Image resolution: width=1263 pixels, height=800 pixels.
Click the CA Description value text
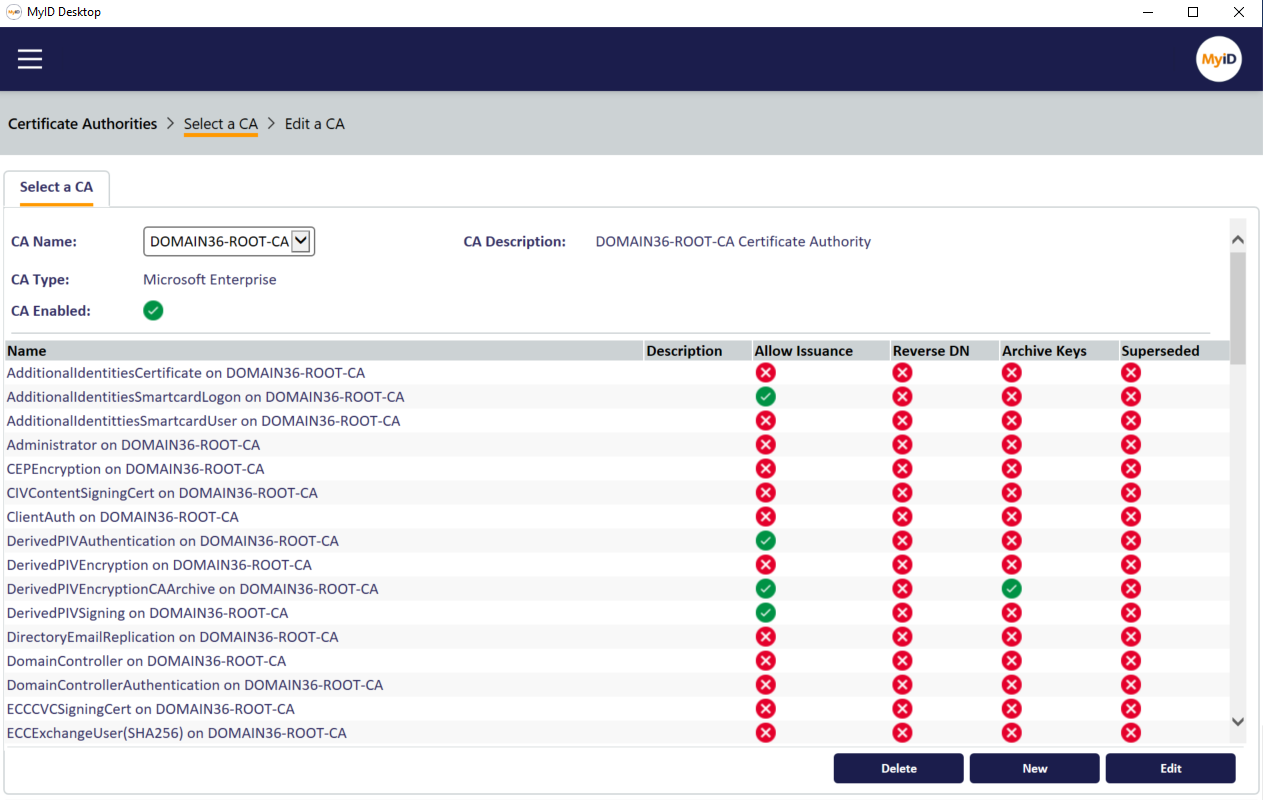pos(733,241)
